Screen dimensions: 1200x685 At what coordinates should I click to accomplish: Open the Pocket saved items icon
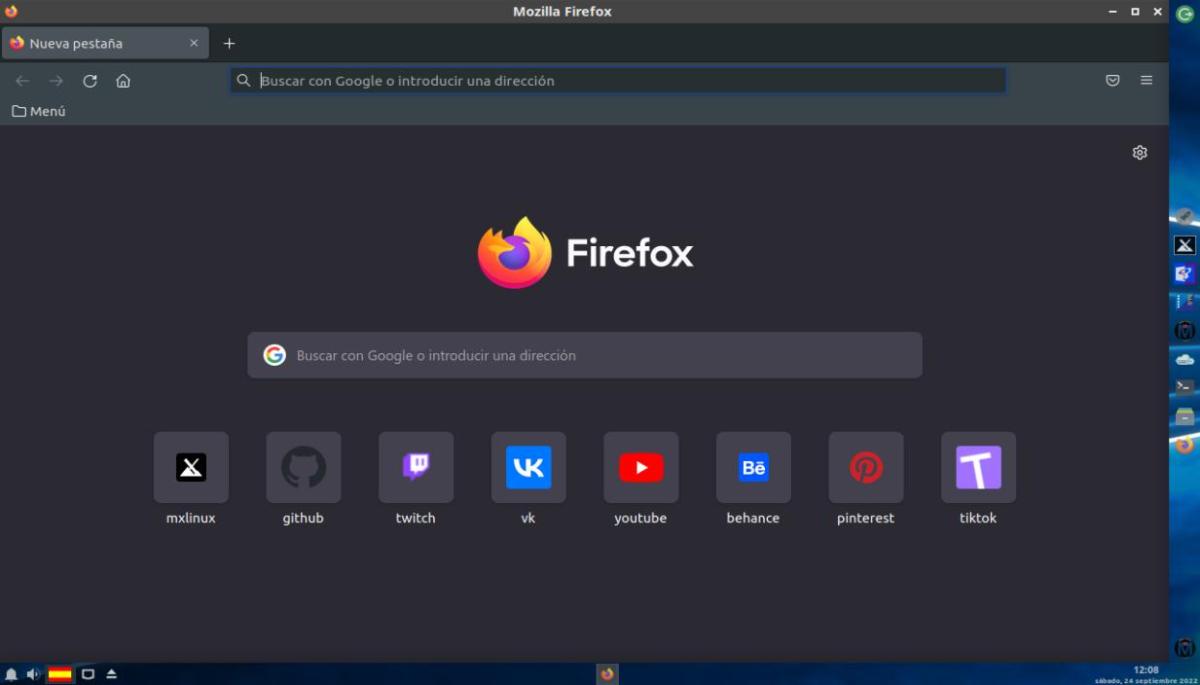point(1112,81)
